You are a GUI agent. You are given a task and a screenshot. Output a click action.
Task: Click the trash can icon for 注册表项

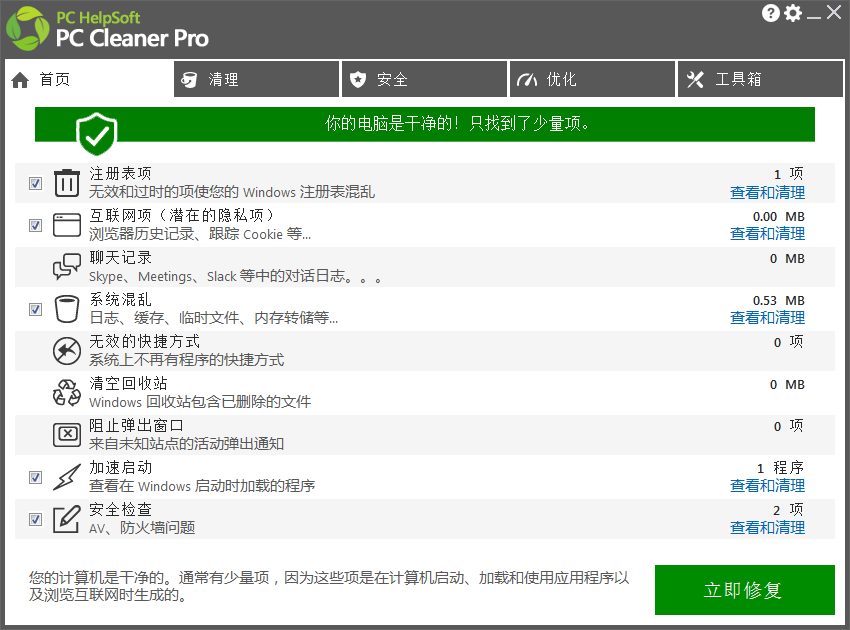pos(67,183)
